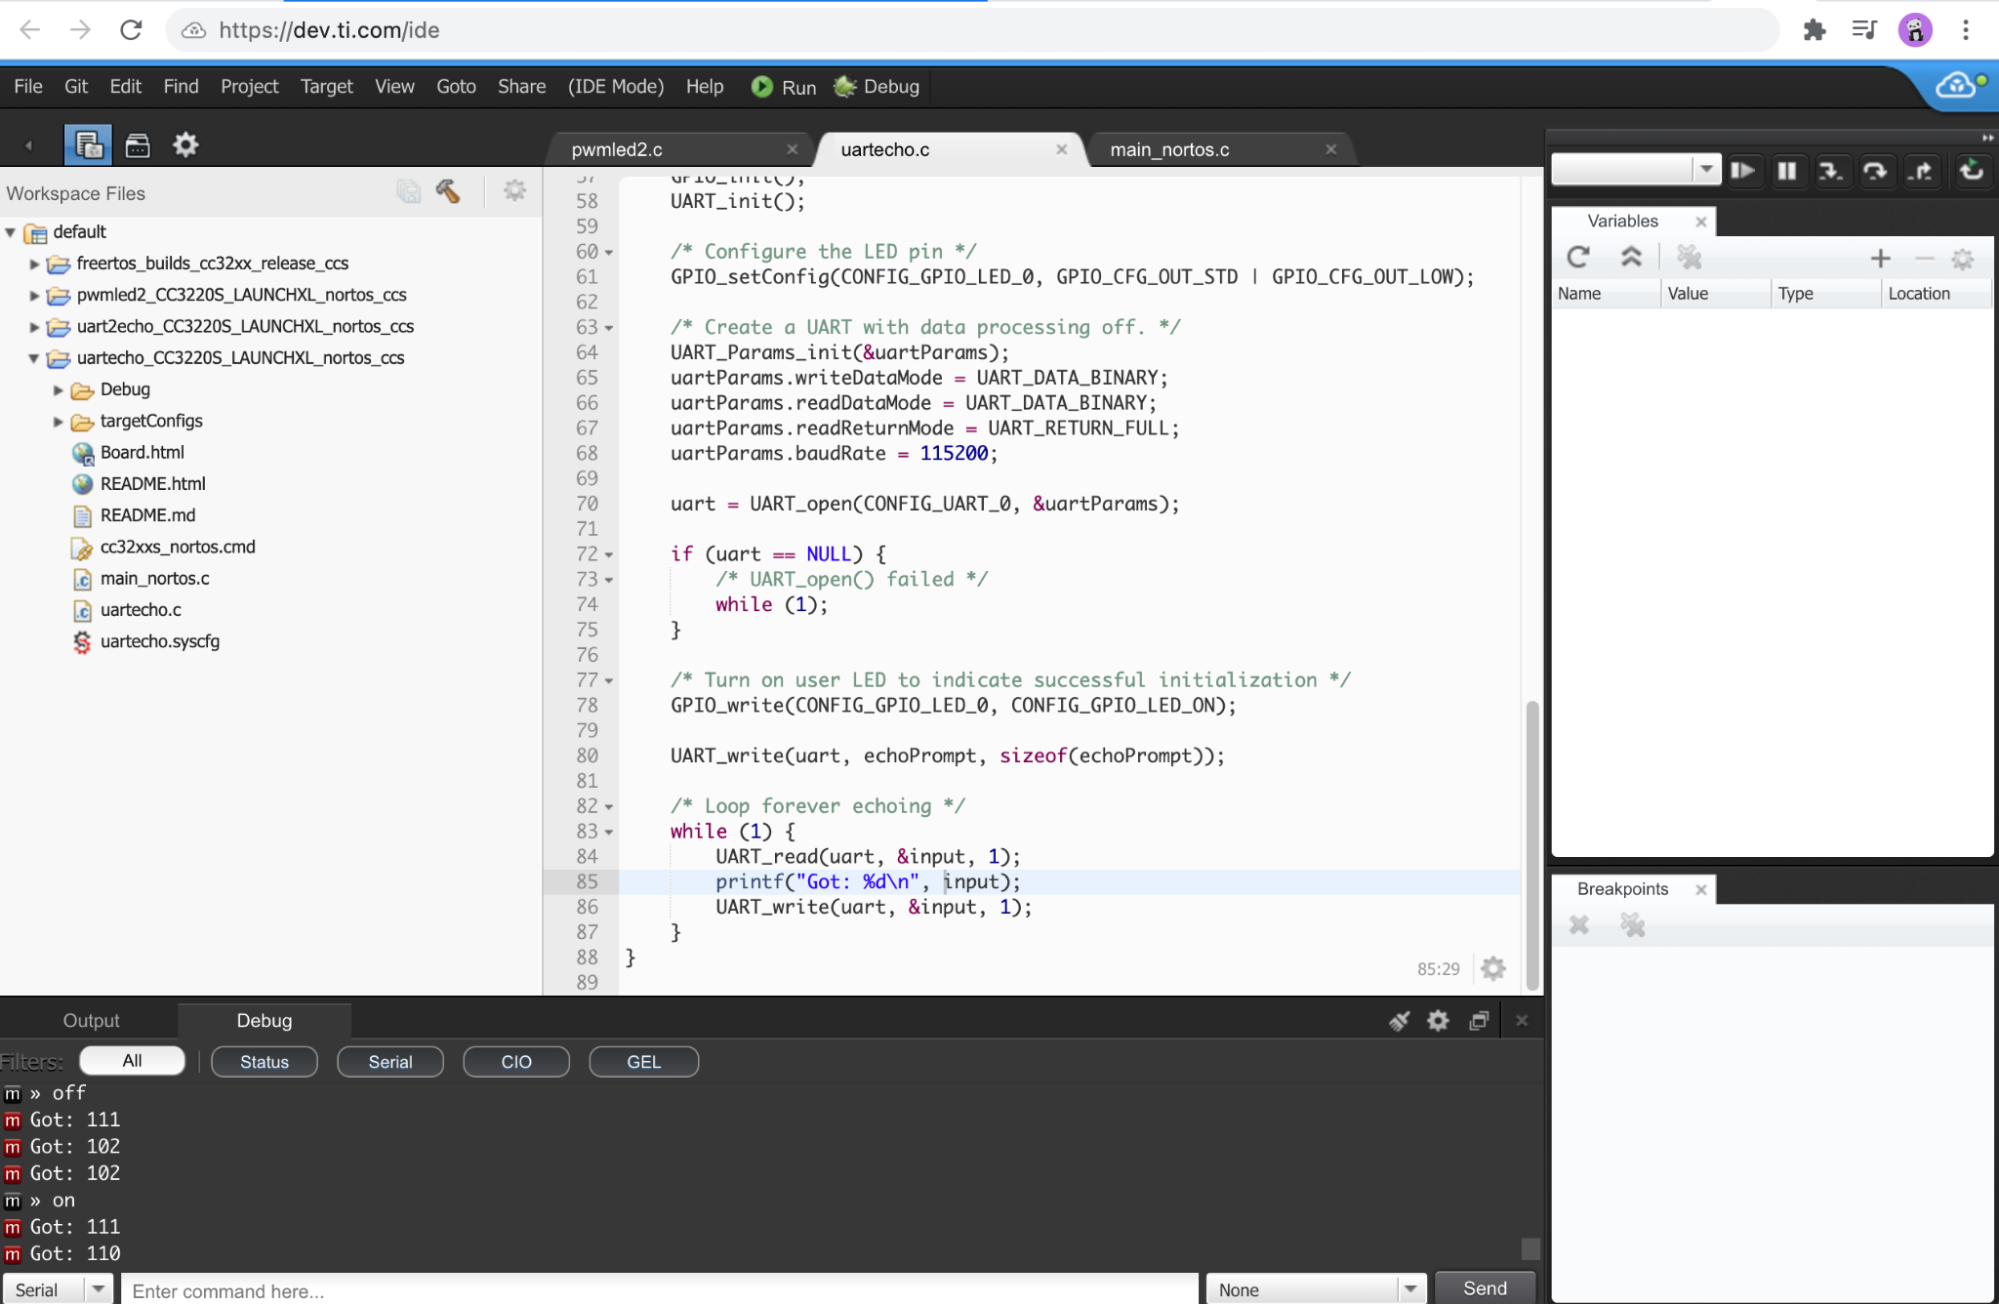This screenshot has height=1305, width=1999.
Task: Click the hammer build icon
Action: pos(448,191)
